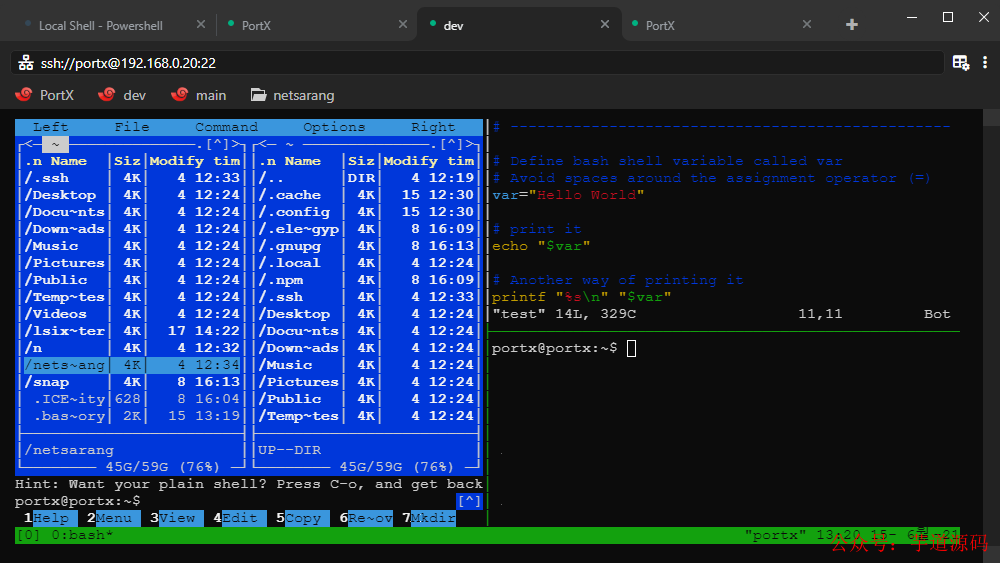Select /.cache in the right panel
The width and height of the screenshot is (1000, 563).
coord(367,195)
